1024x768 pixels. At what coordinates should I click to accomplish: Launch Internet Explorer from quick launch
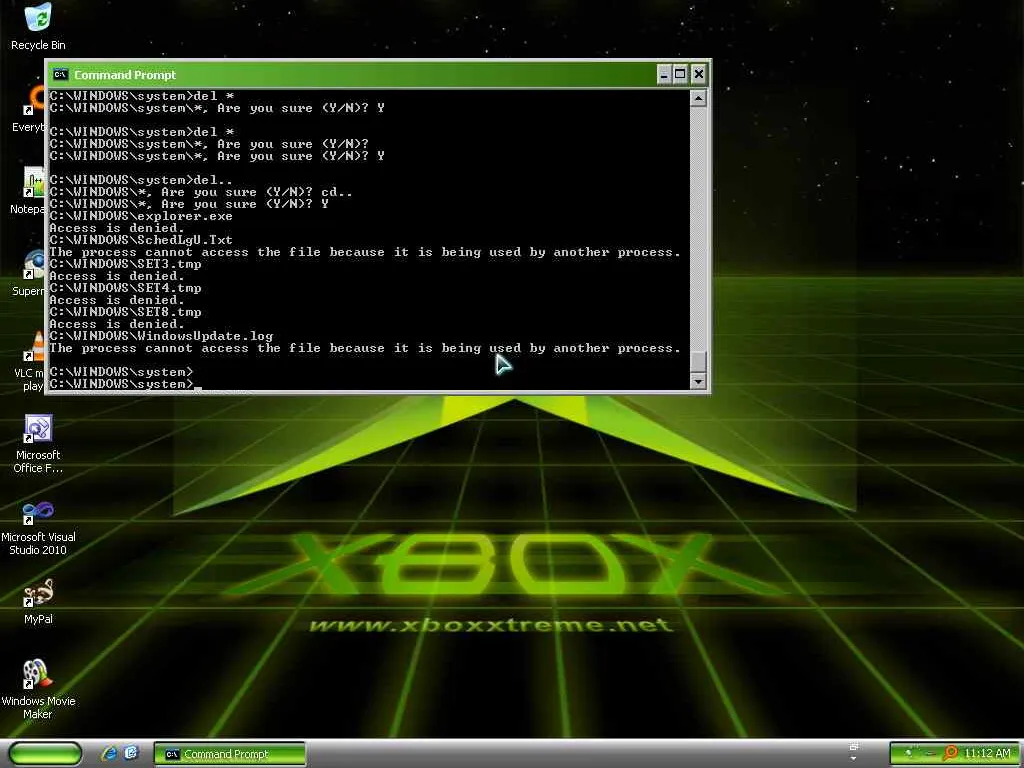(109, 754)
